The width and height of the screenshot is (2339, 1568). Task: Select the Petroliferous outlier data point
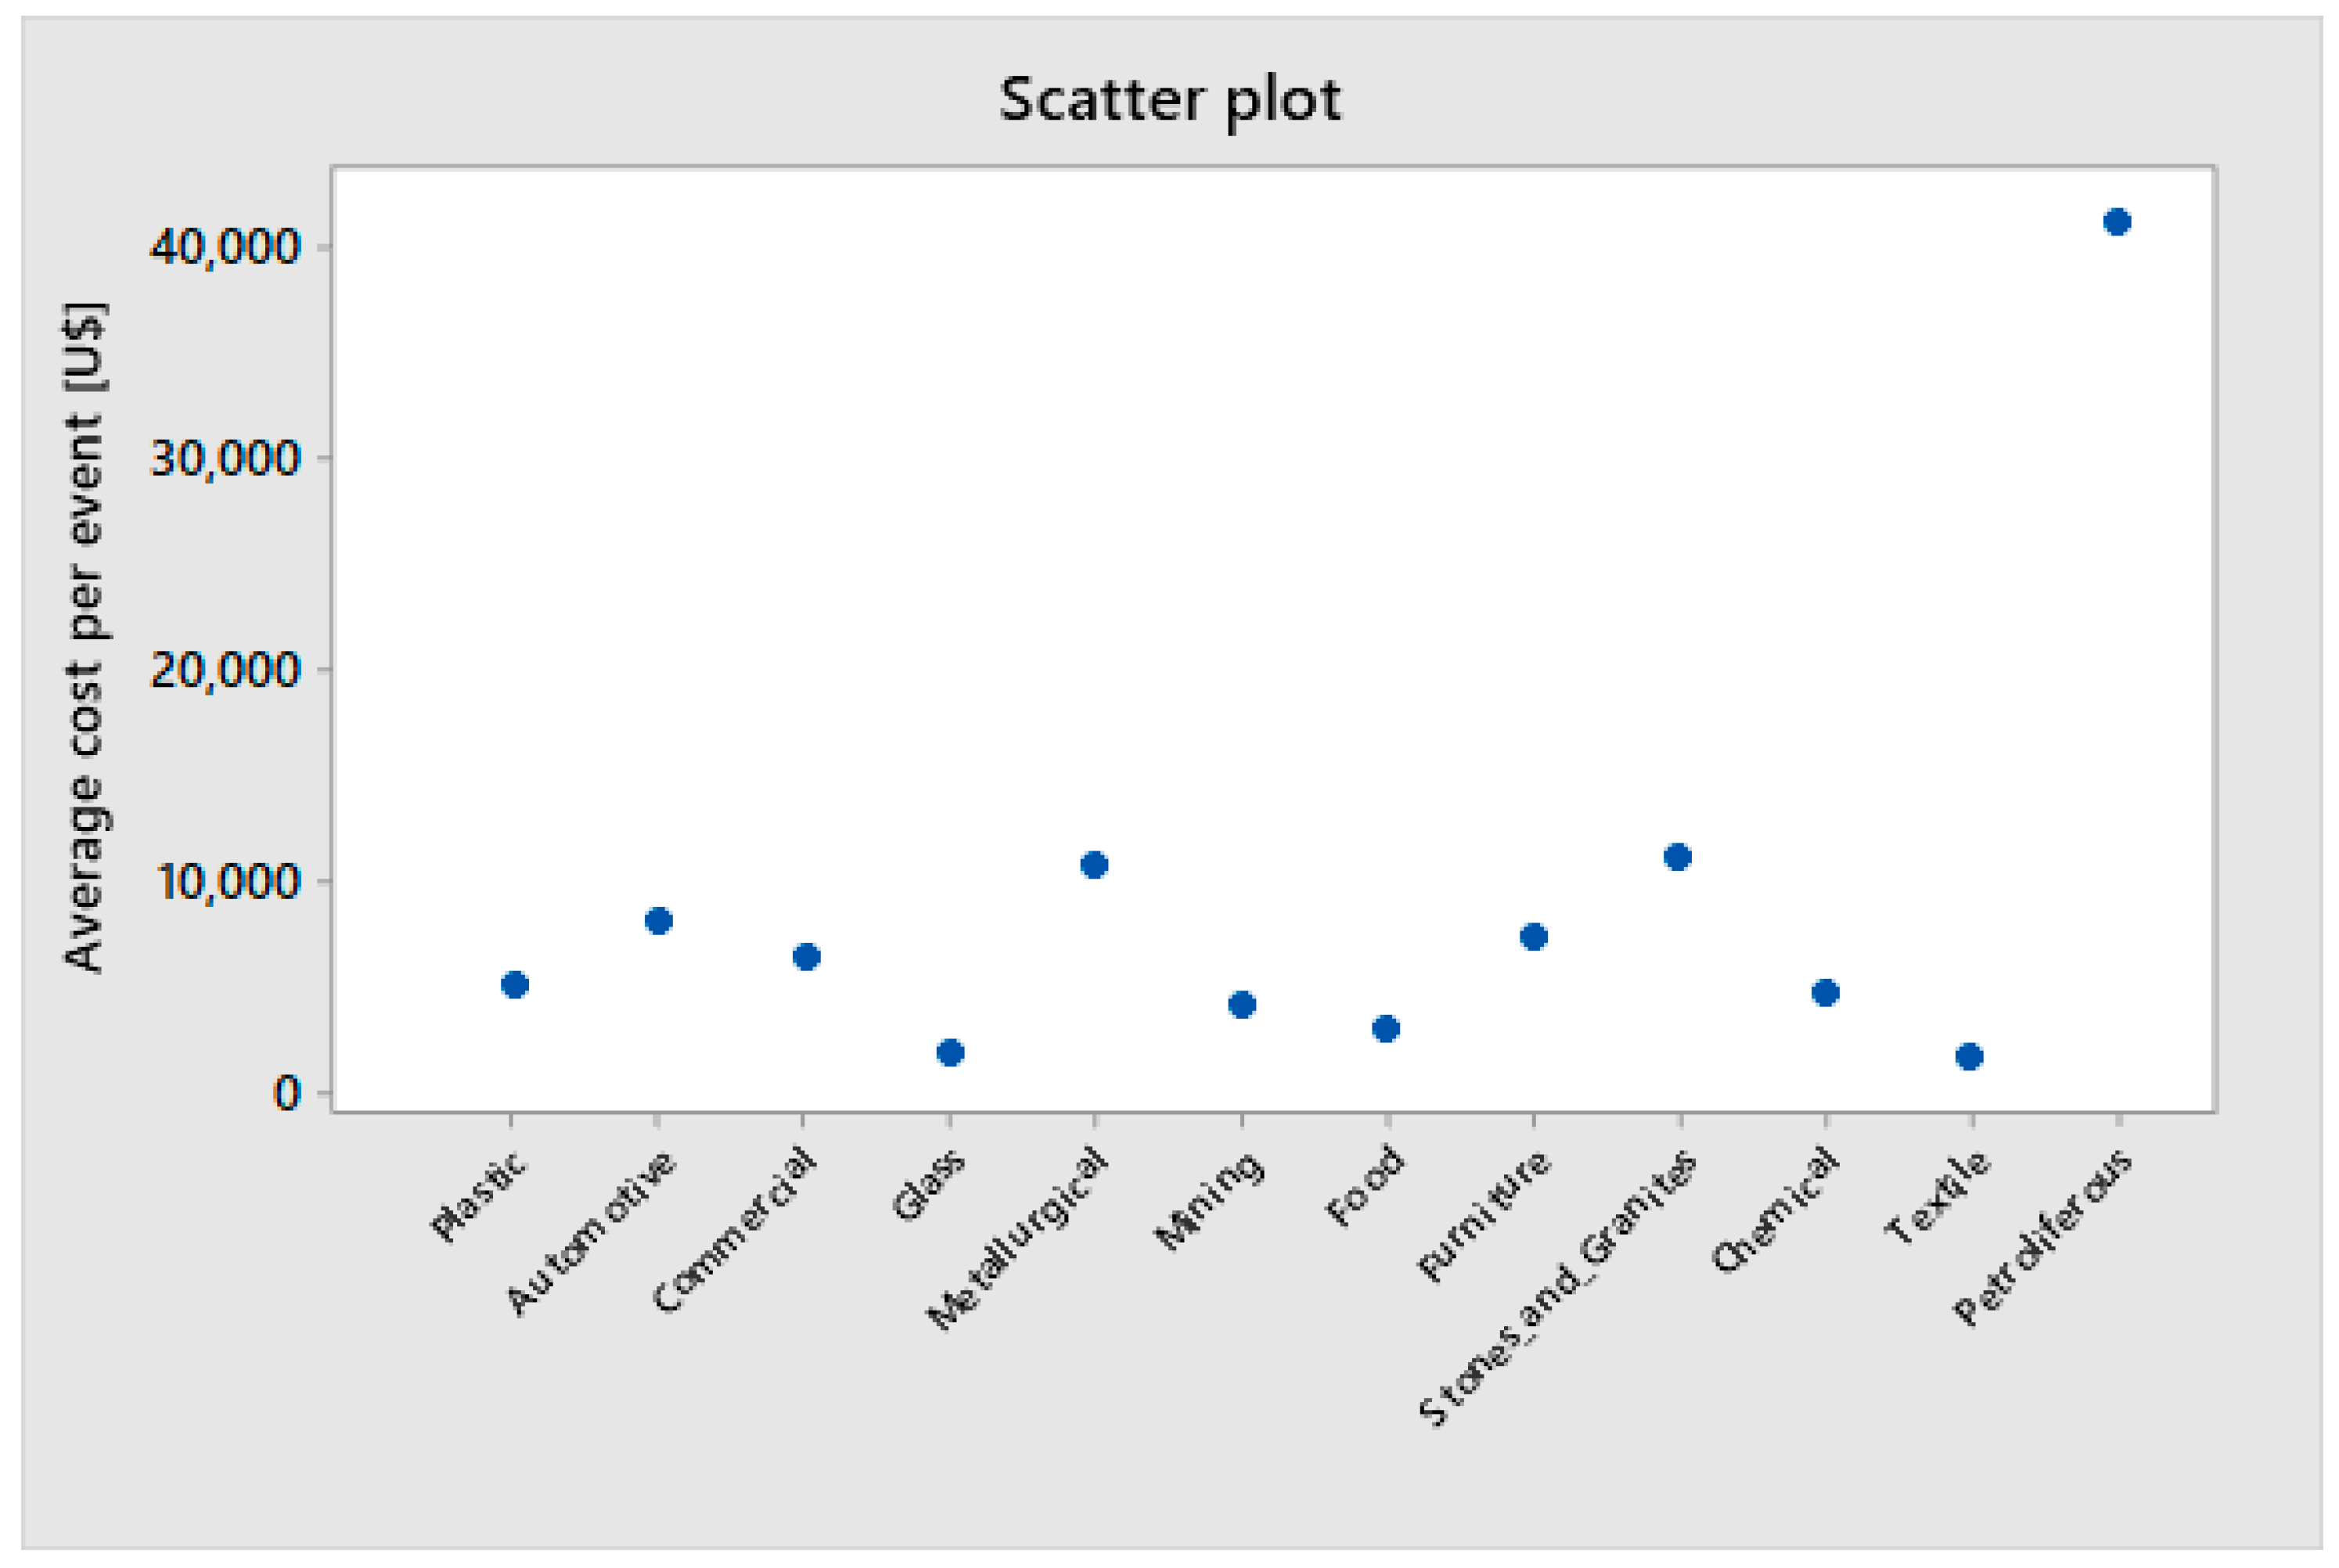2117,222
